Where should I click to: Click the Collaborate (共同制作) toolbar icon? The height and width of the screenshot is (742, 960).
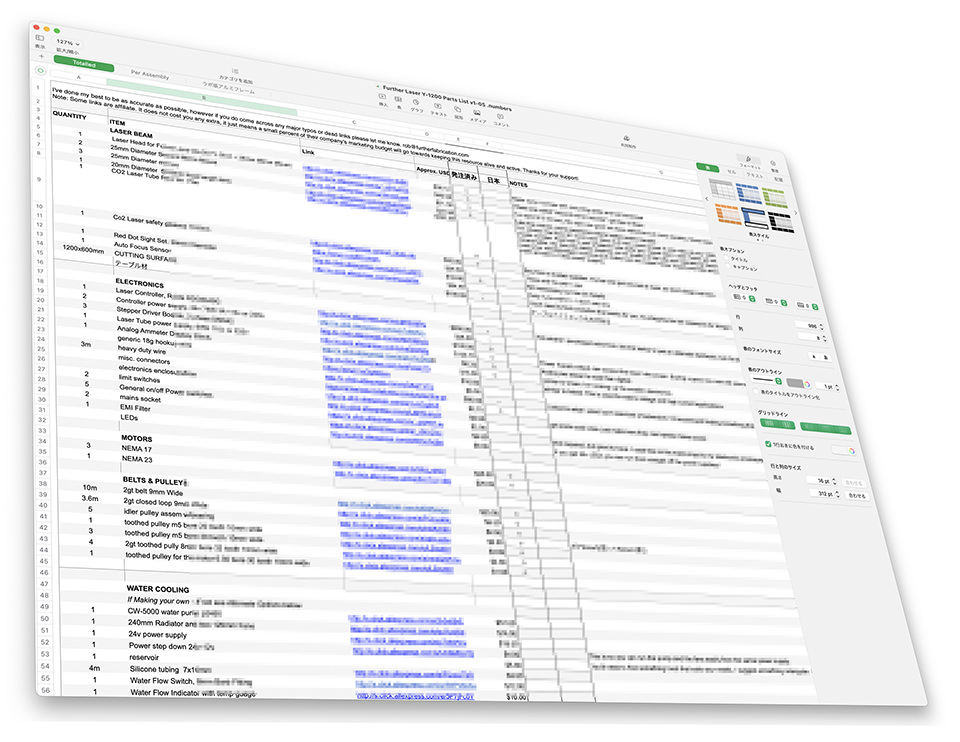(x=626, y=138)
